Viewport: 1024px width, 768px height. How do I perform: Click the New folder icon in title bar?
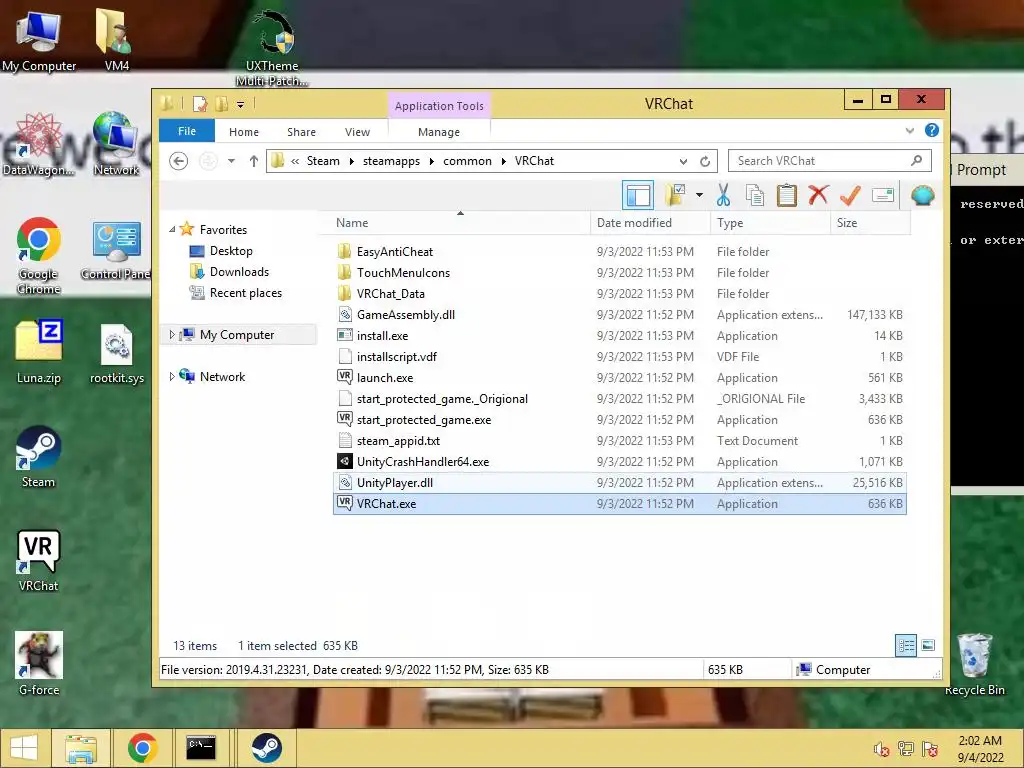[x=221, y=104]
